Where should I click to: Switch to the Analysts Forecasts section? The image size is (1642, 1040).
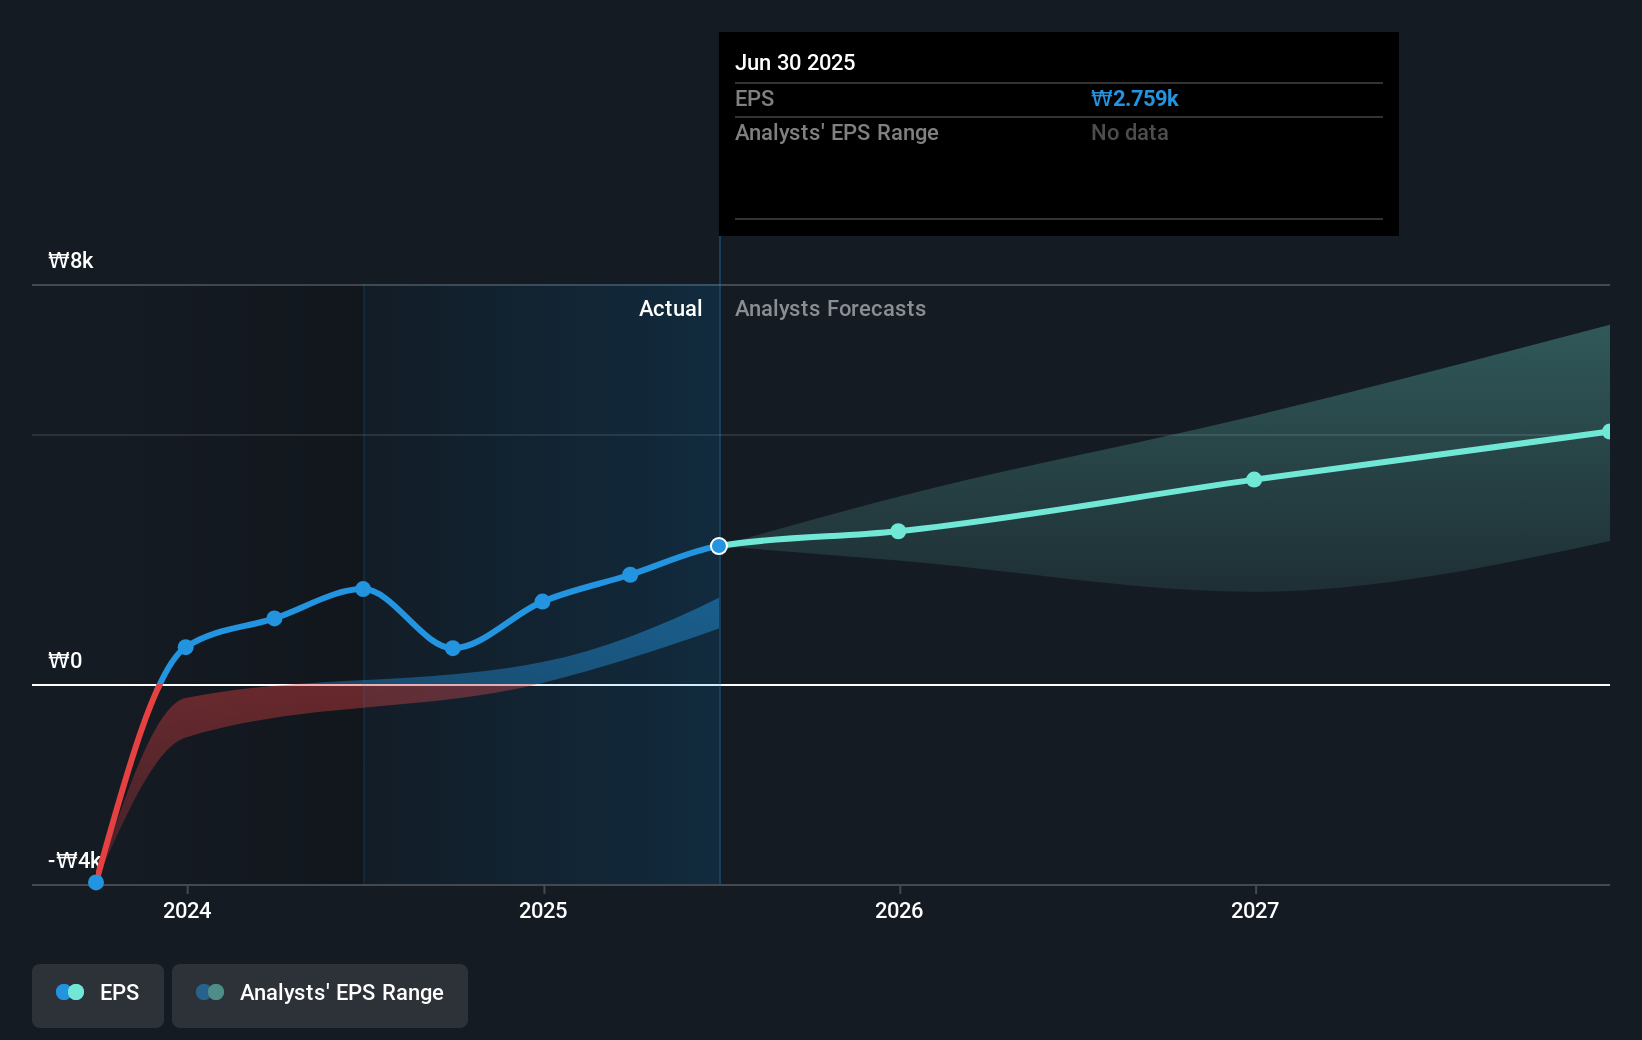coord(830,308)
